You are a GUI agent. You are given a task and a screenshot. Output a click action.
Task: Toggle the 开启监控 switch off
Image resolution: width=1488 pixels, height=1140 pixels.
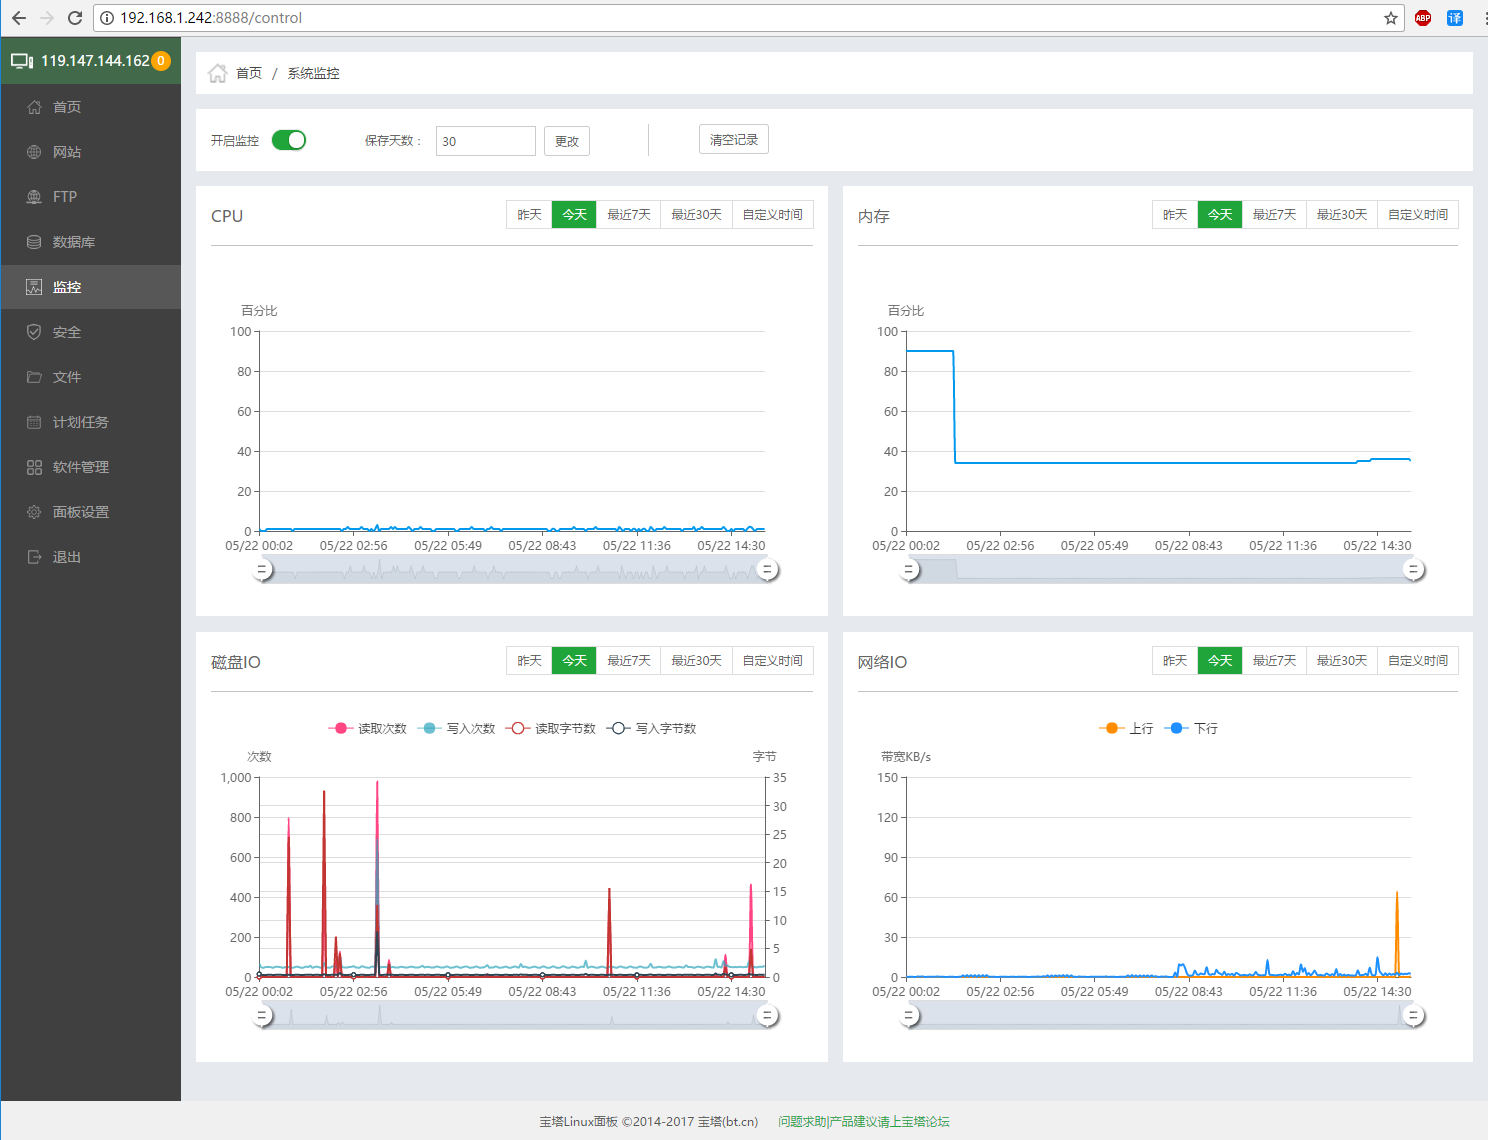[289, 140]
